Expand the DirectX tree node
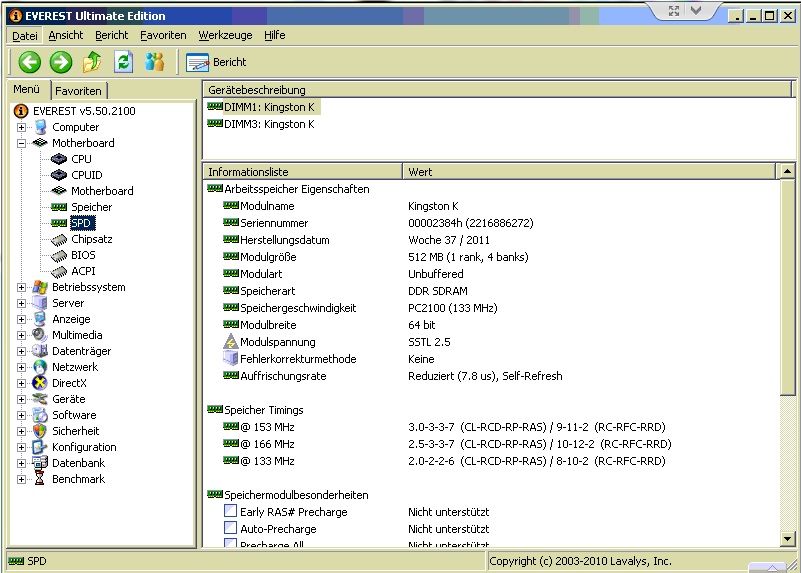This screenshot has width=801, height=573. coord(21,383)
